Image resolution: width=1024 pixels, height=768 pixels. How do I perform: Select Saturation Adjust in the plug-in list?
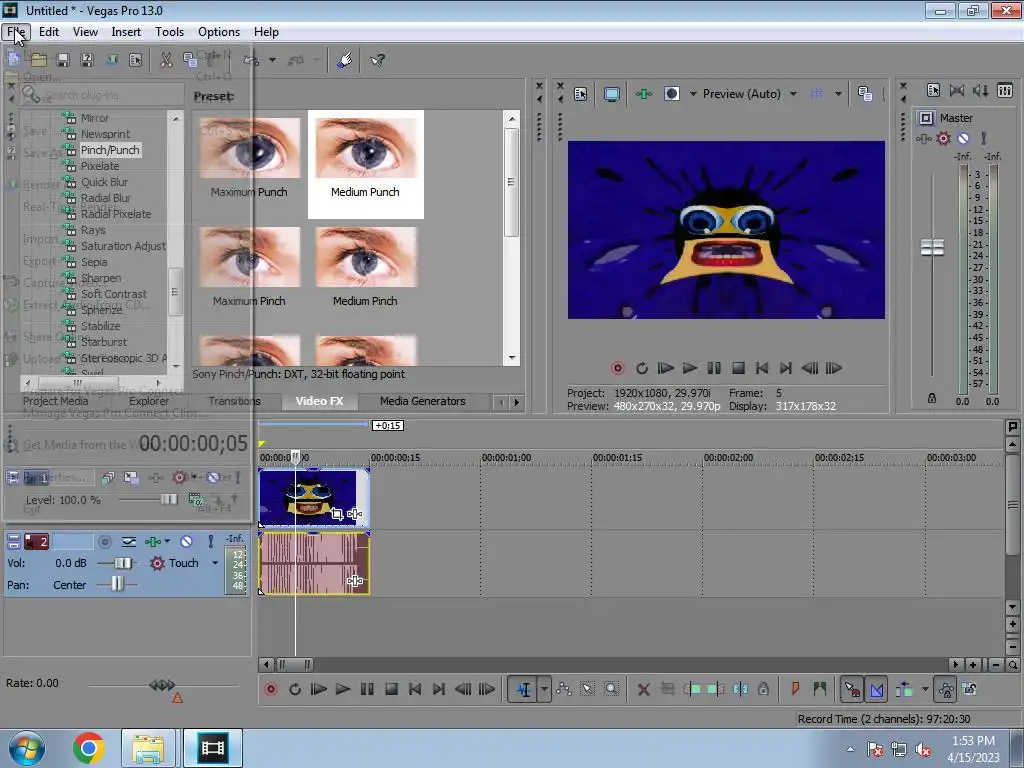(x=123, y=246)
